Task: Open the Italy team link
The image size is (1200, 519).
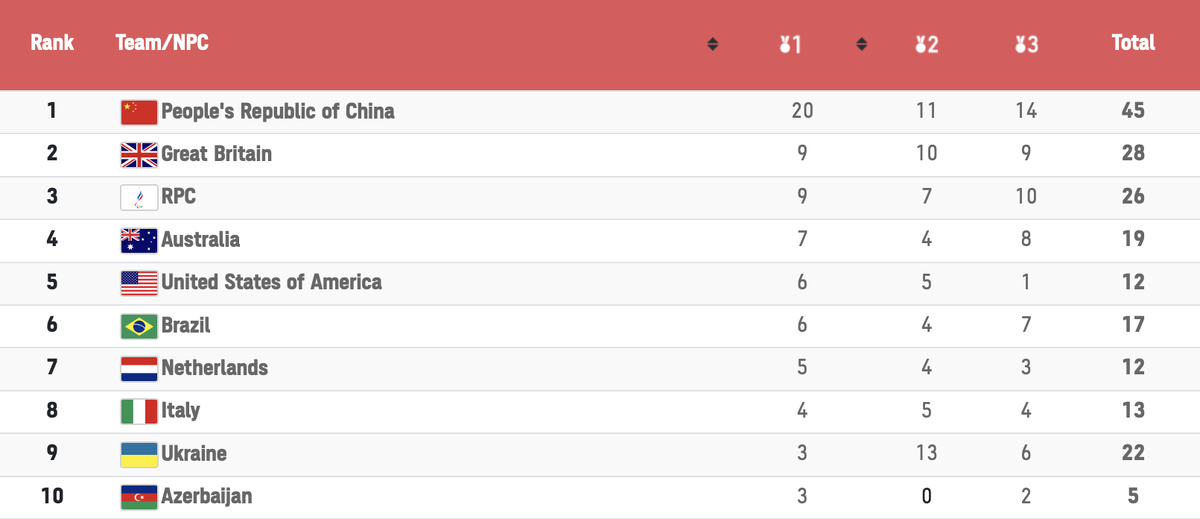Action: pos(181,410)
